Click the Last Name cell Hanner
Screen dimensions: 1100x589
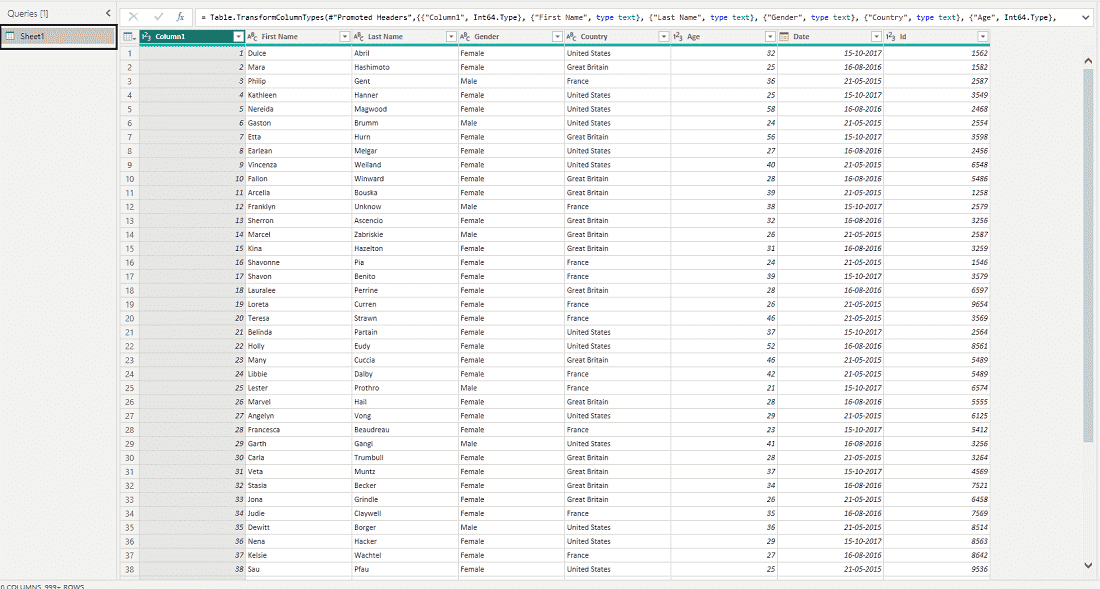[x=405, y=95]
